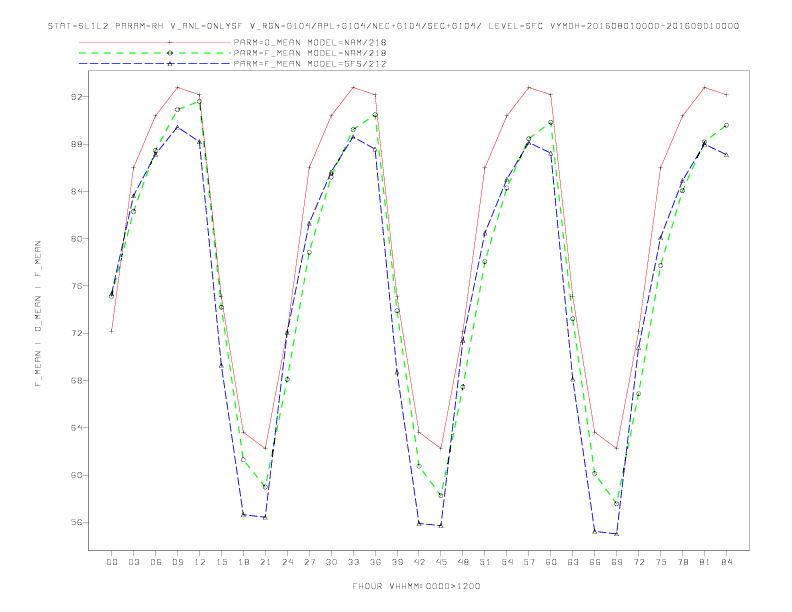792x612 pixels.
Task: Click x-axis tick label 12
Action: (x=200, y=562)
